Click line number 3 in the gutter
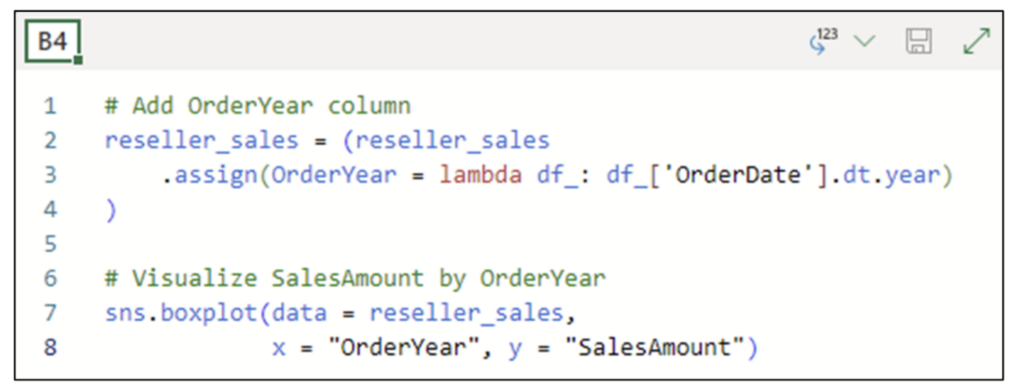1024x387 pixels. 50,175
